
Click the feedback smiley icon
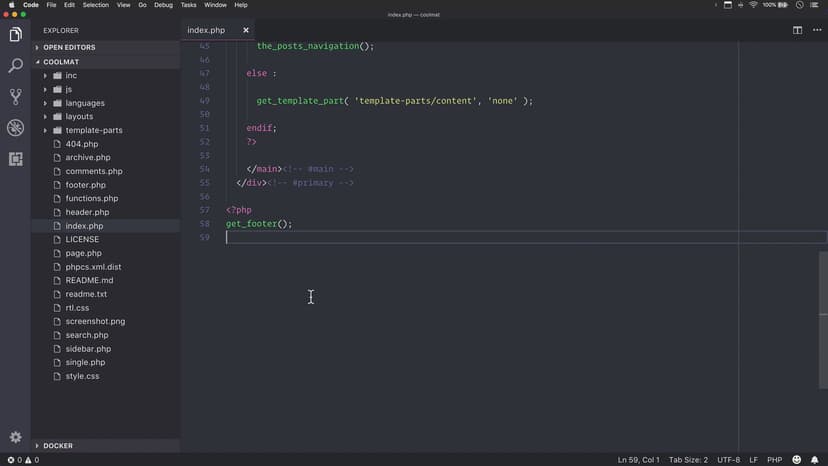796,460
